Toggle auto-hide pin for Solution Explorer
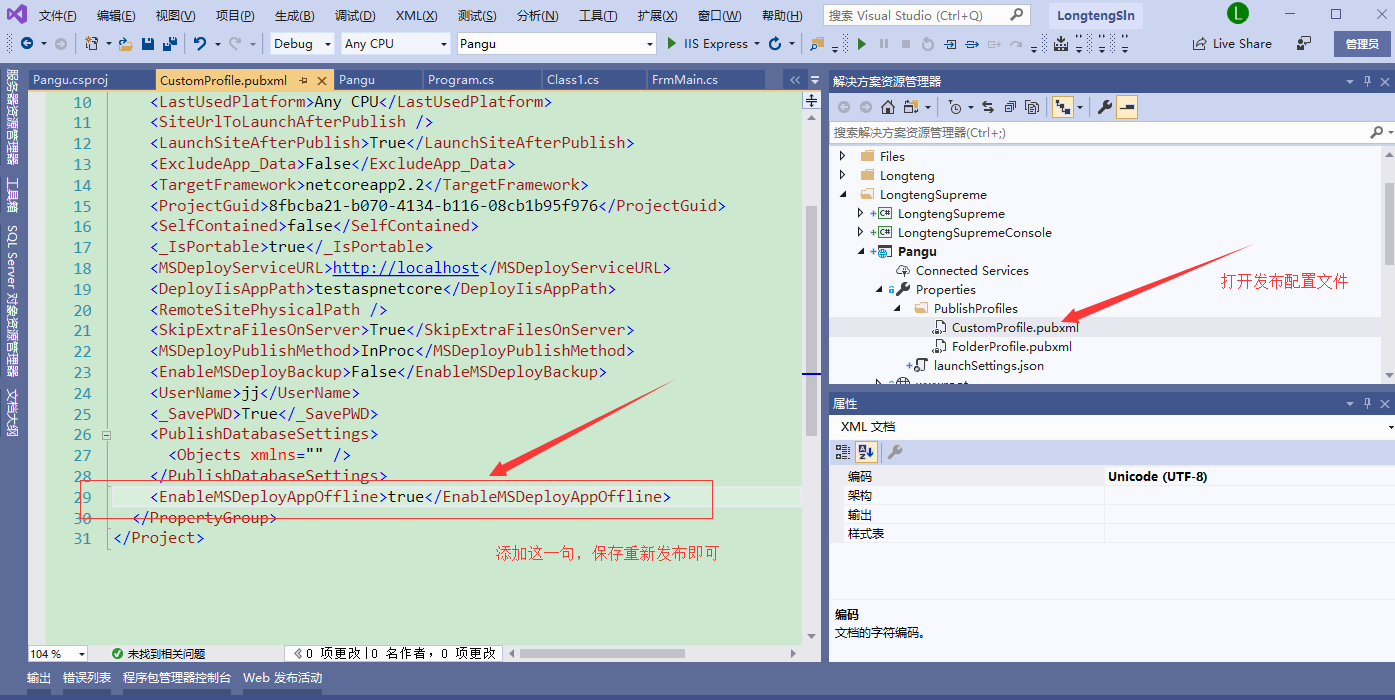 [x=1369, y=81]
